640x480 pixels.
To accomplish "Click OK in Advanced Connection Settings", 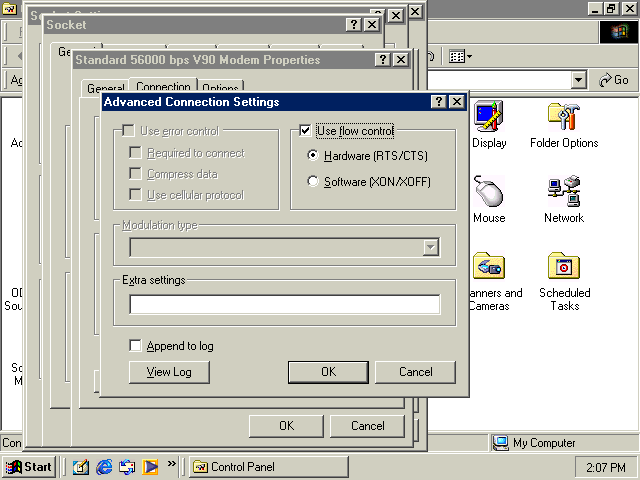I will [x=328, y=372].
